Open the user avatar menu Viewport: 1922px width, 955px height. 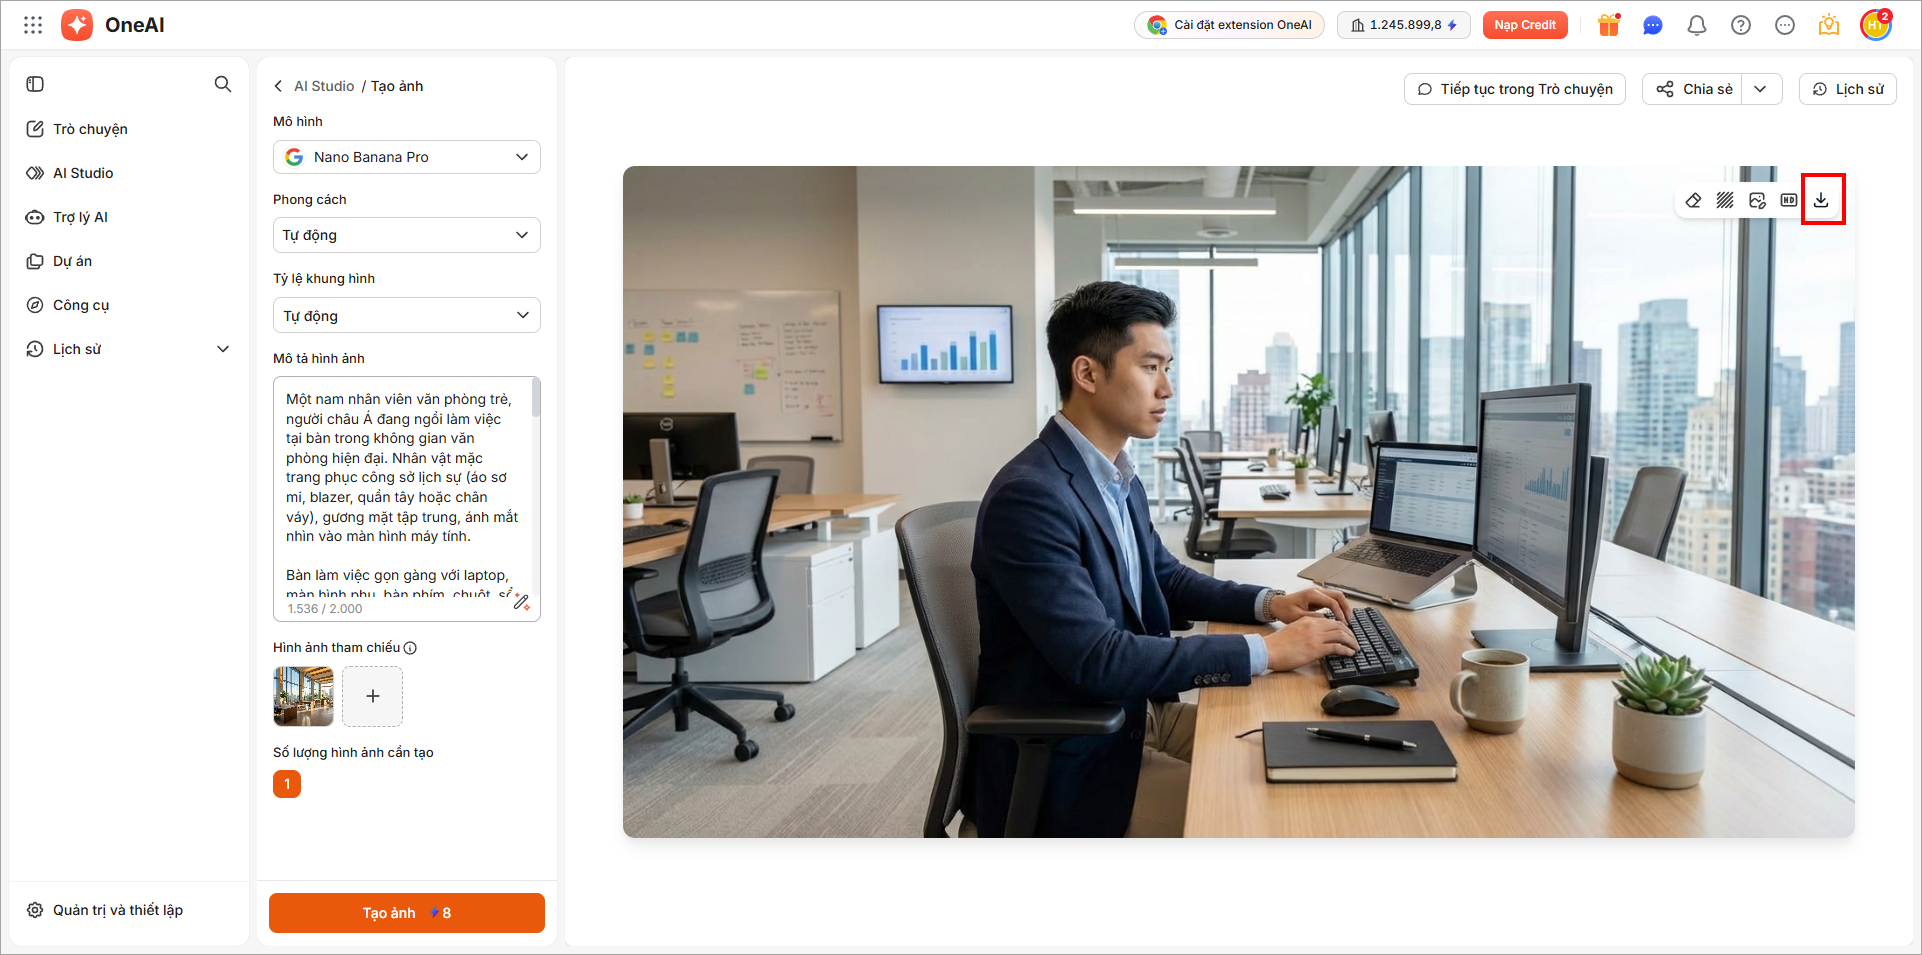1875,25
